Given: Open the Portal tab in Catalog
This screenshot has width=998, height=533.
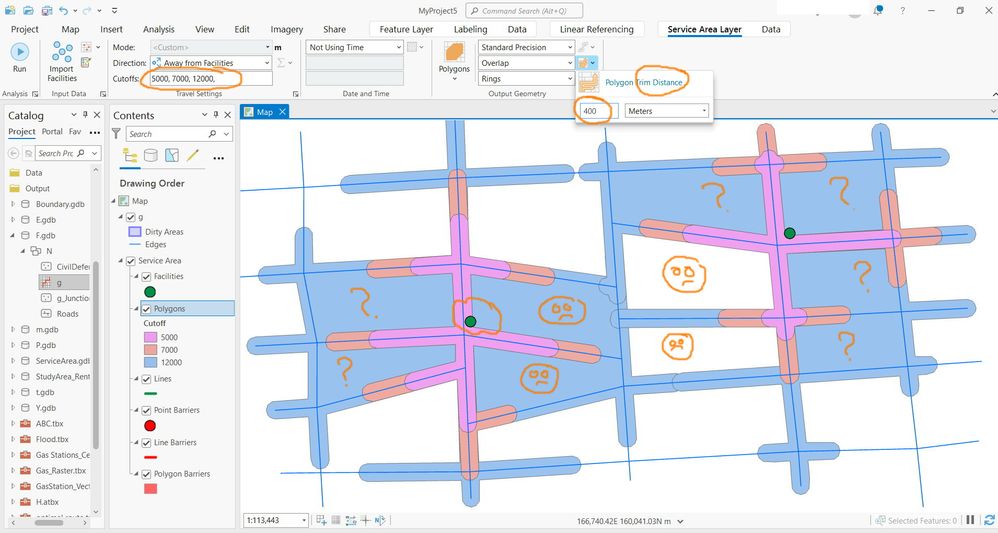Looking at the screenshot, I should point(52,132).
